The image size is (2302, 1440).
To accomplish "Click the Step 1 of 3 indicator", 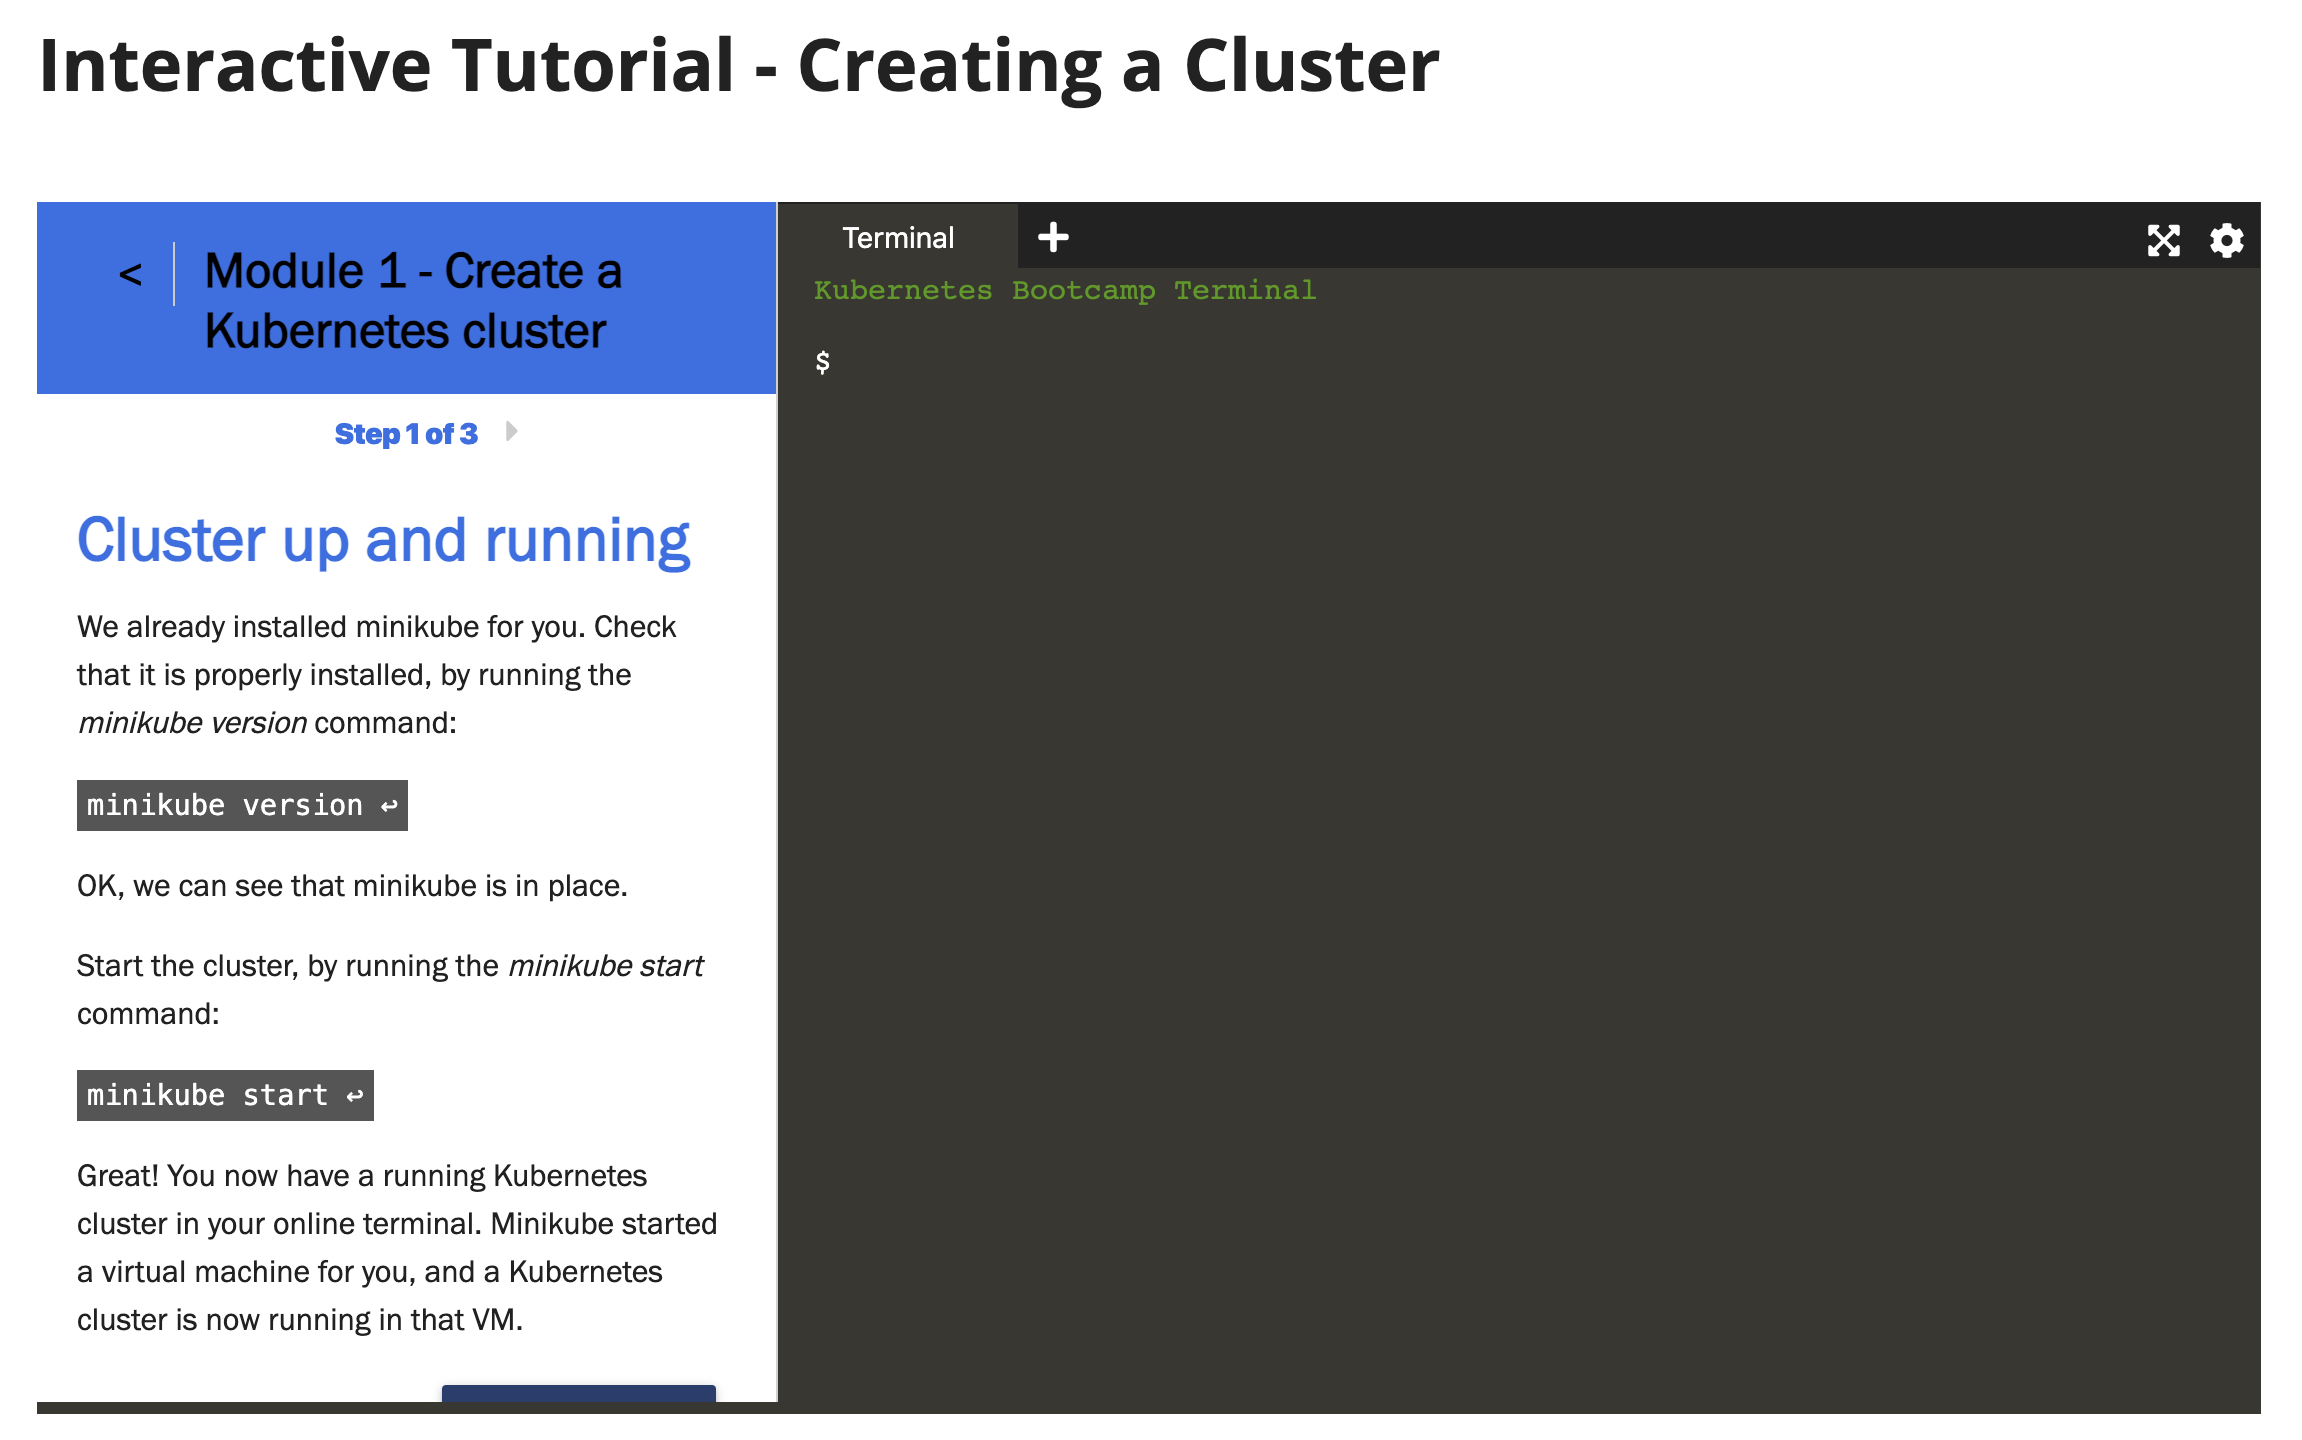I will click(x=406, y=434).
